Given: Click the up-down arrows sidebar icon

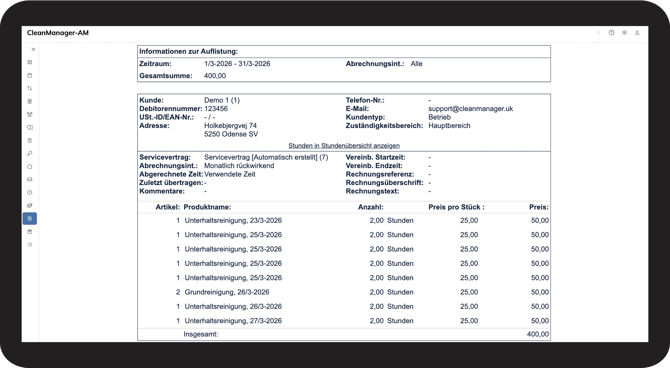Looking at the screenshot, I should click(29, 88).
